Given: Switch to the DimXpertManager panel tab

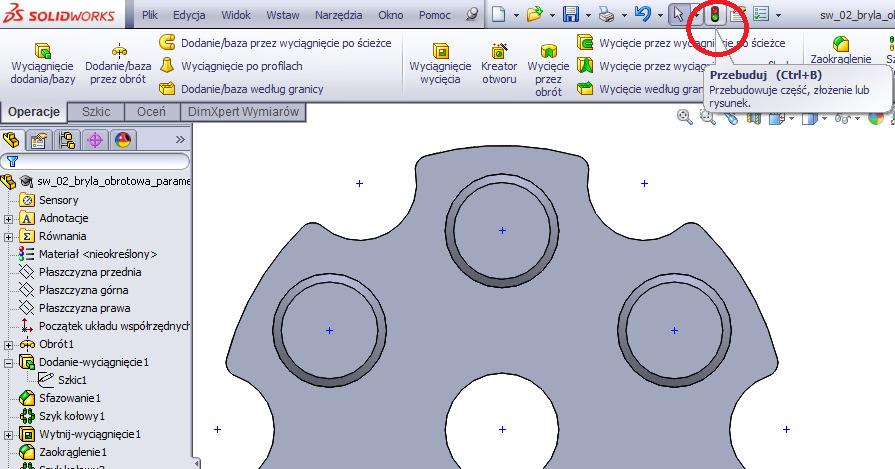Looking at the screenshot, I should [95, 140].
